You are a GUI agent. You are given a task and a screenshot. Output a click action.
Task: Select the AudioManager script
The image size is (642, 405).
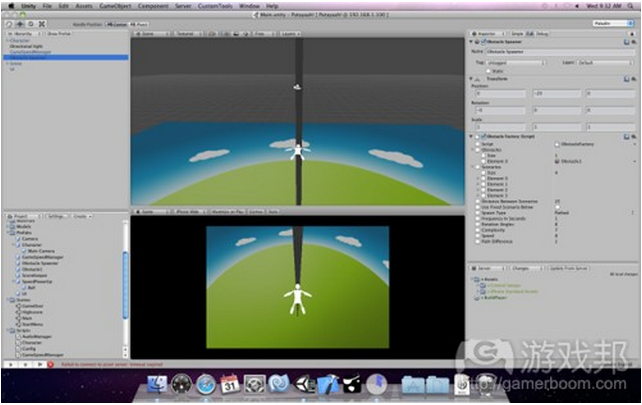tap(37, 337)
